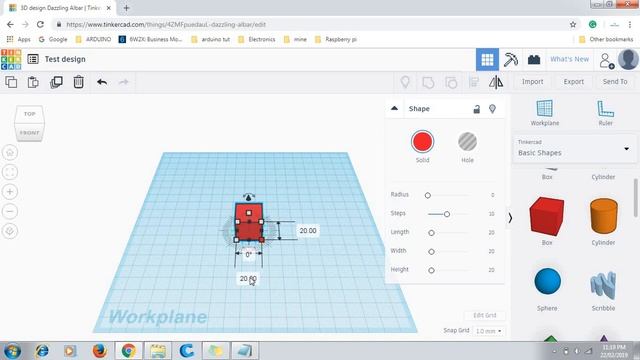Zoom out with the minus icon

pos(10,211)
